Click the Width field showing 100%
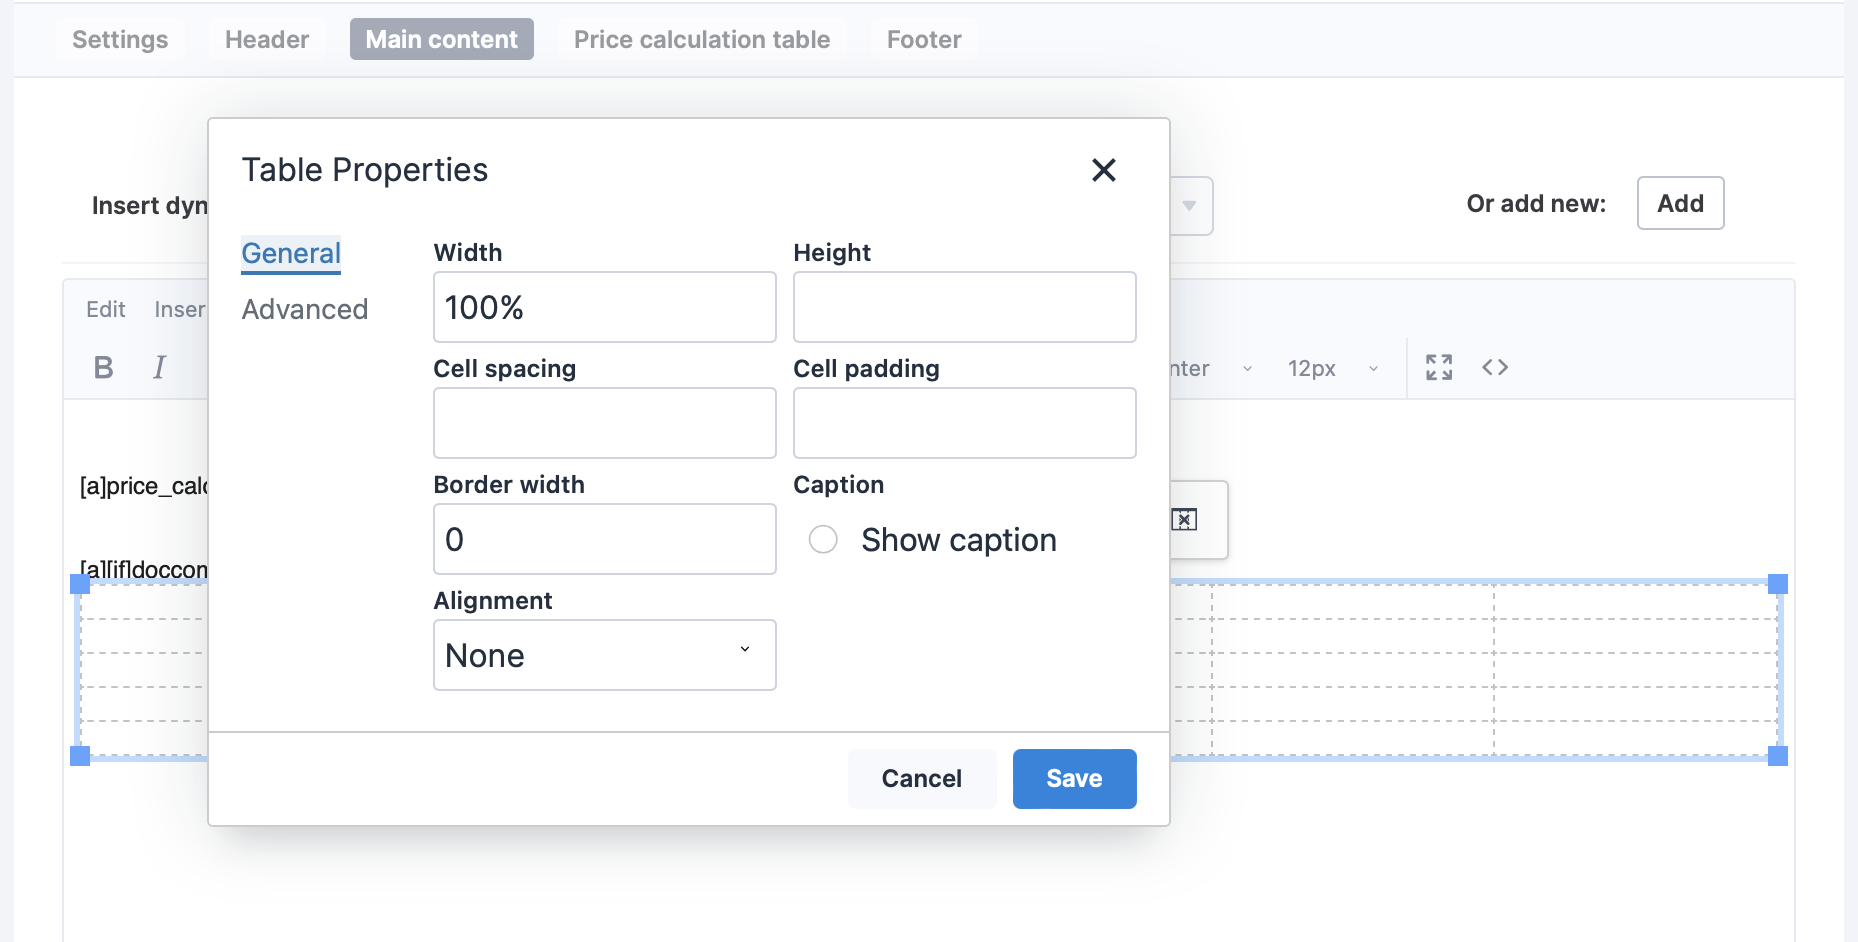1858x942 pixels. 604,307
